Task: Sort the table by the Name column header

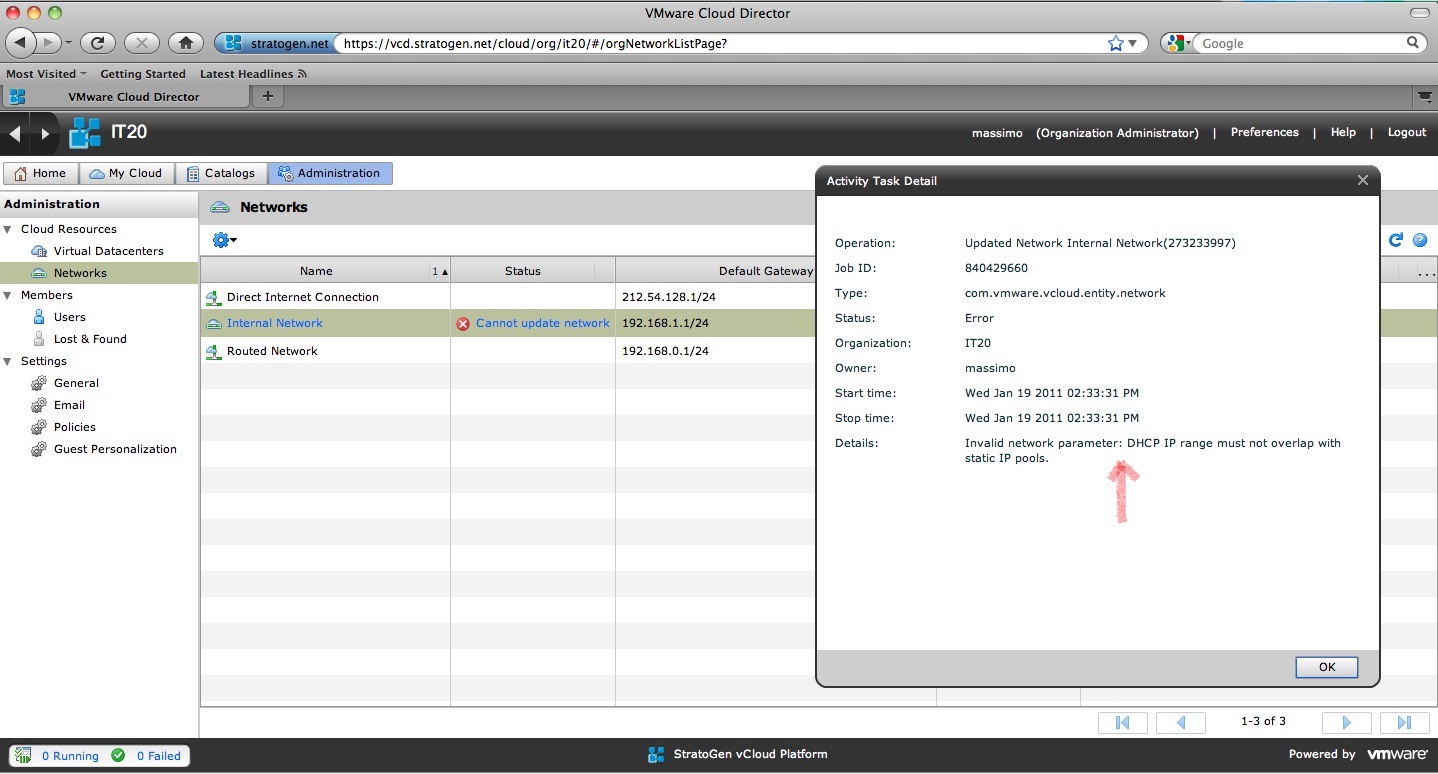Action: coord(316,271)
